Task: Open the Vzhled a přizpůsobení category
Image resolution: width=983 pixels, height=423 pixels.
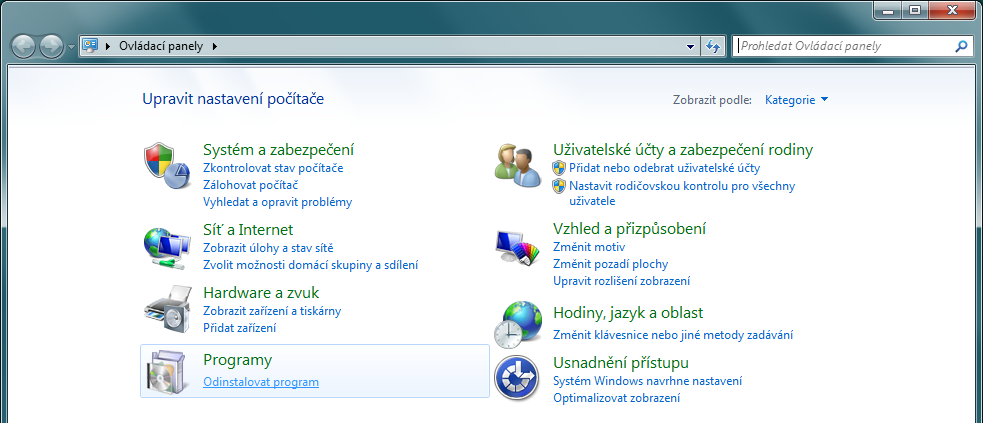Action: [x=629, y=228]
